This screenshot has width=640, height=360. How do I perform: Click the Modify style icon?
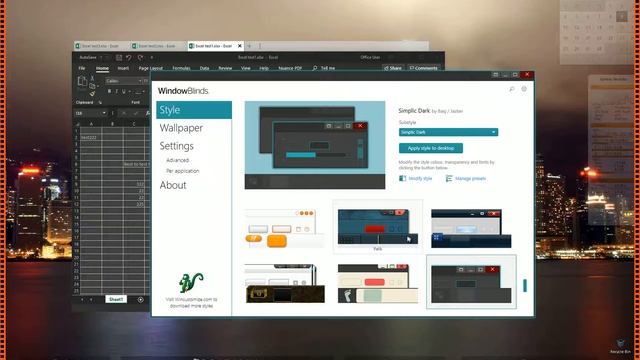coord(402,178)
